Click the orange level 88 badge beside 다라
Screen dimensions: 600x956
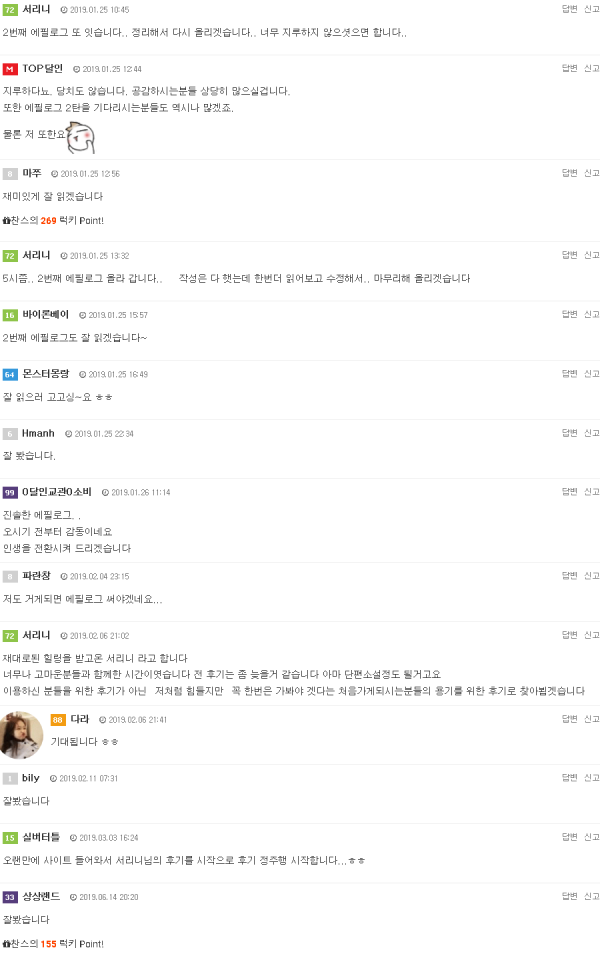(58, 720)
